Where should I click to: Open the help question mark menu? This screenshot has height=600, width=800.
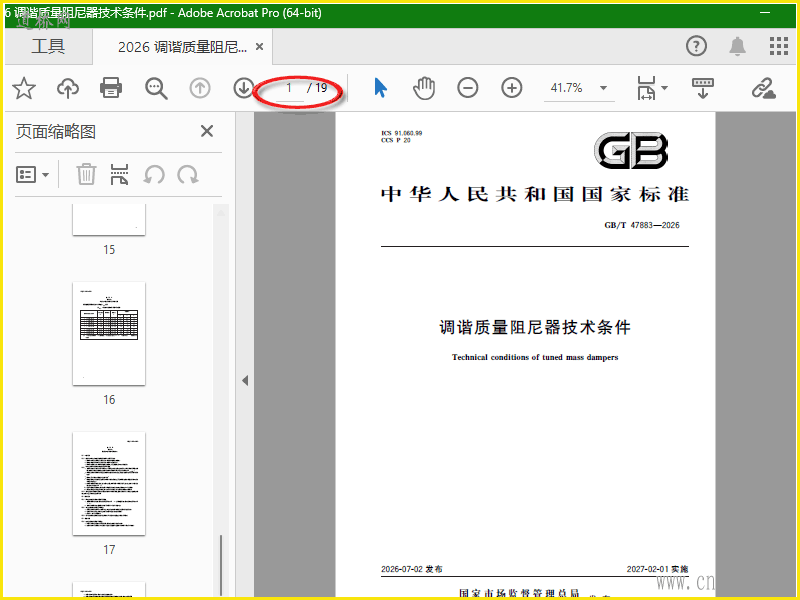tap(696, 46)
